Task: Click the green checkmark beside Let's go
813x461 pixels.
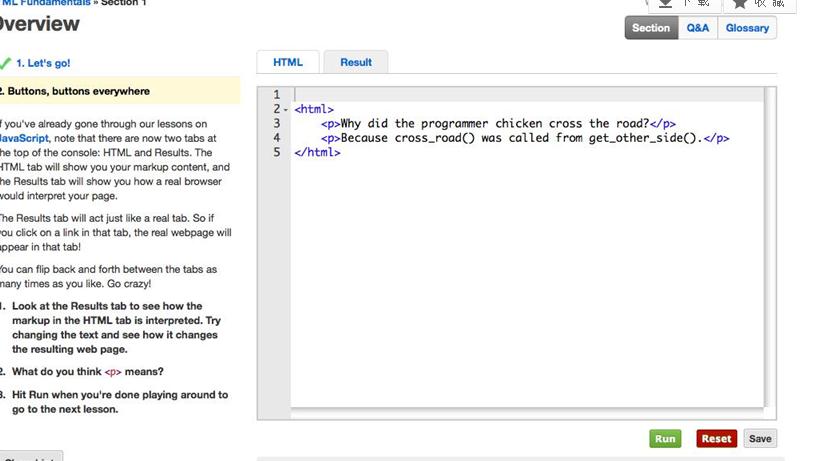Action: 5,63
